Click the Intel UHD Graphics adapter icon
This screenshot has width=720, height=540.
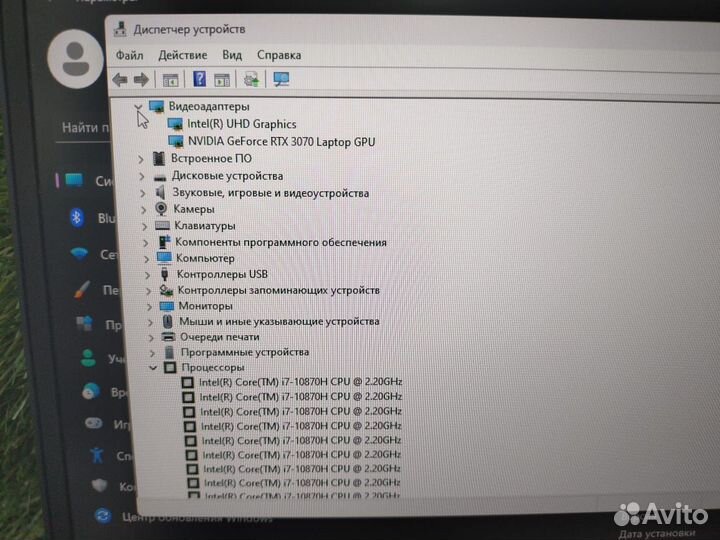pos(175,124)
